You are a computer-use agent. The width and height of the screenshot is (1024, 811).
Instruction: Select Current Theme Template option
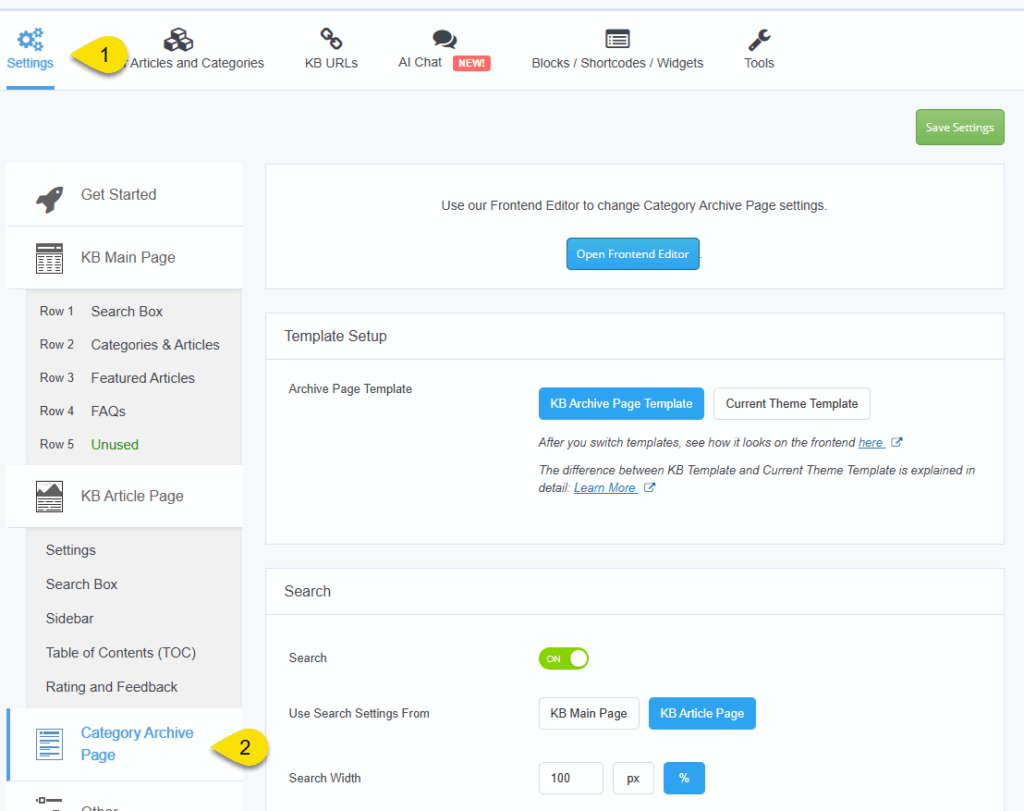pos(791,404)
